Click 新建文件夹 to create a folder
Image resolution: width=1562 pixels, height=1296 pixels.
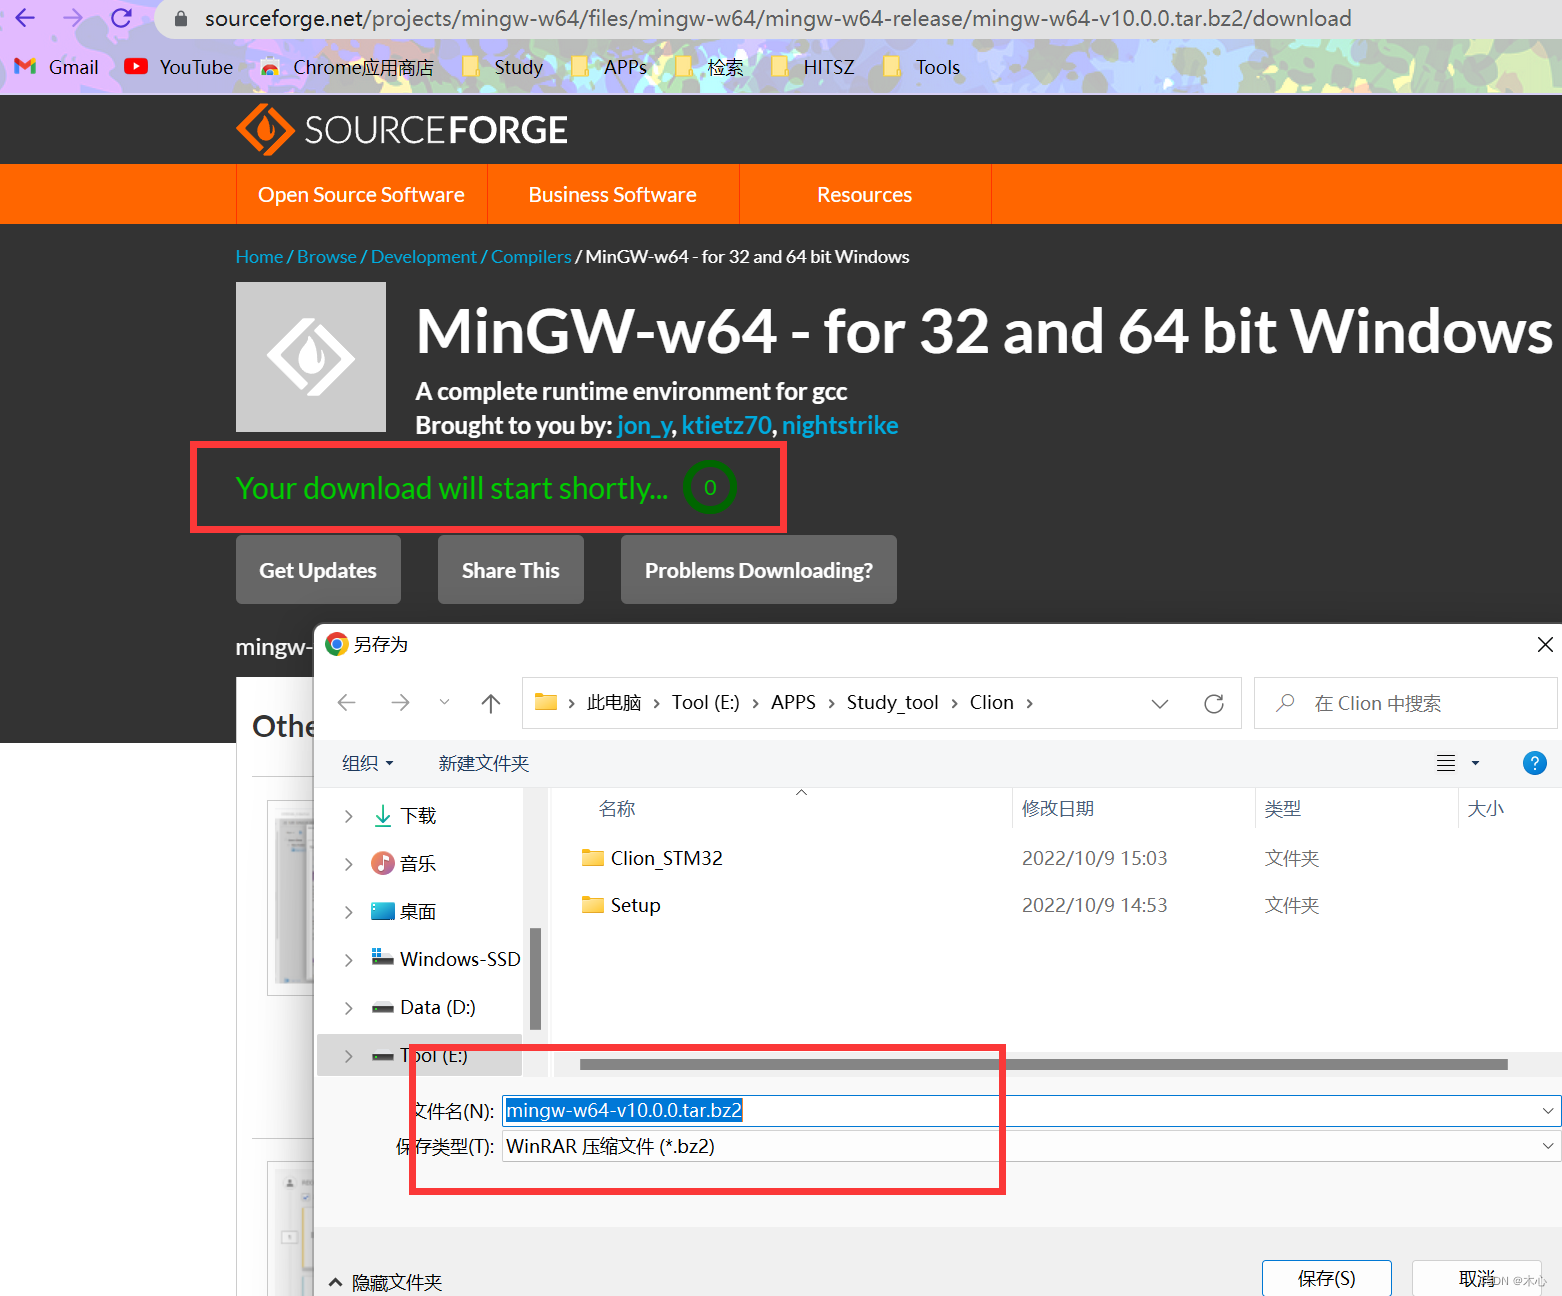pos(483,763)
